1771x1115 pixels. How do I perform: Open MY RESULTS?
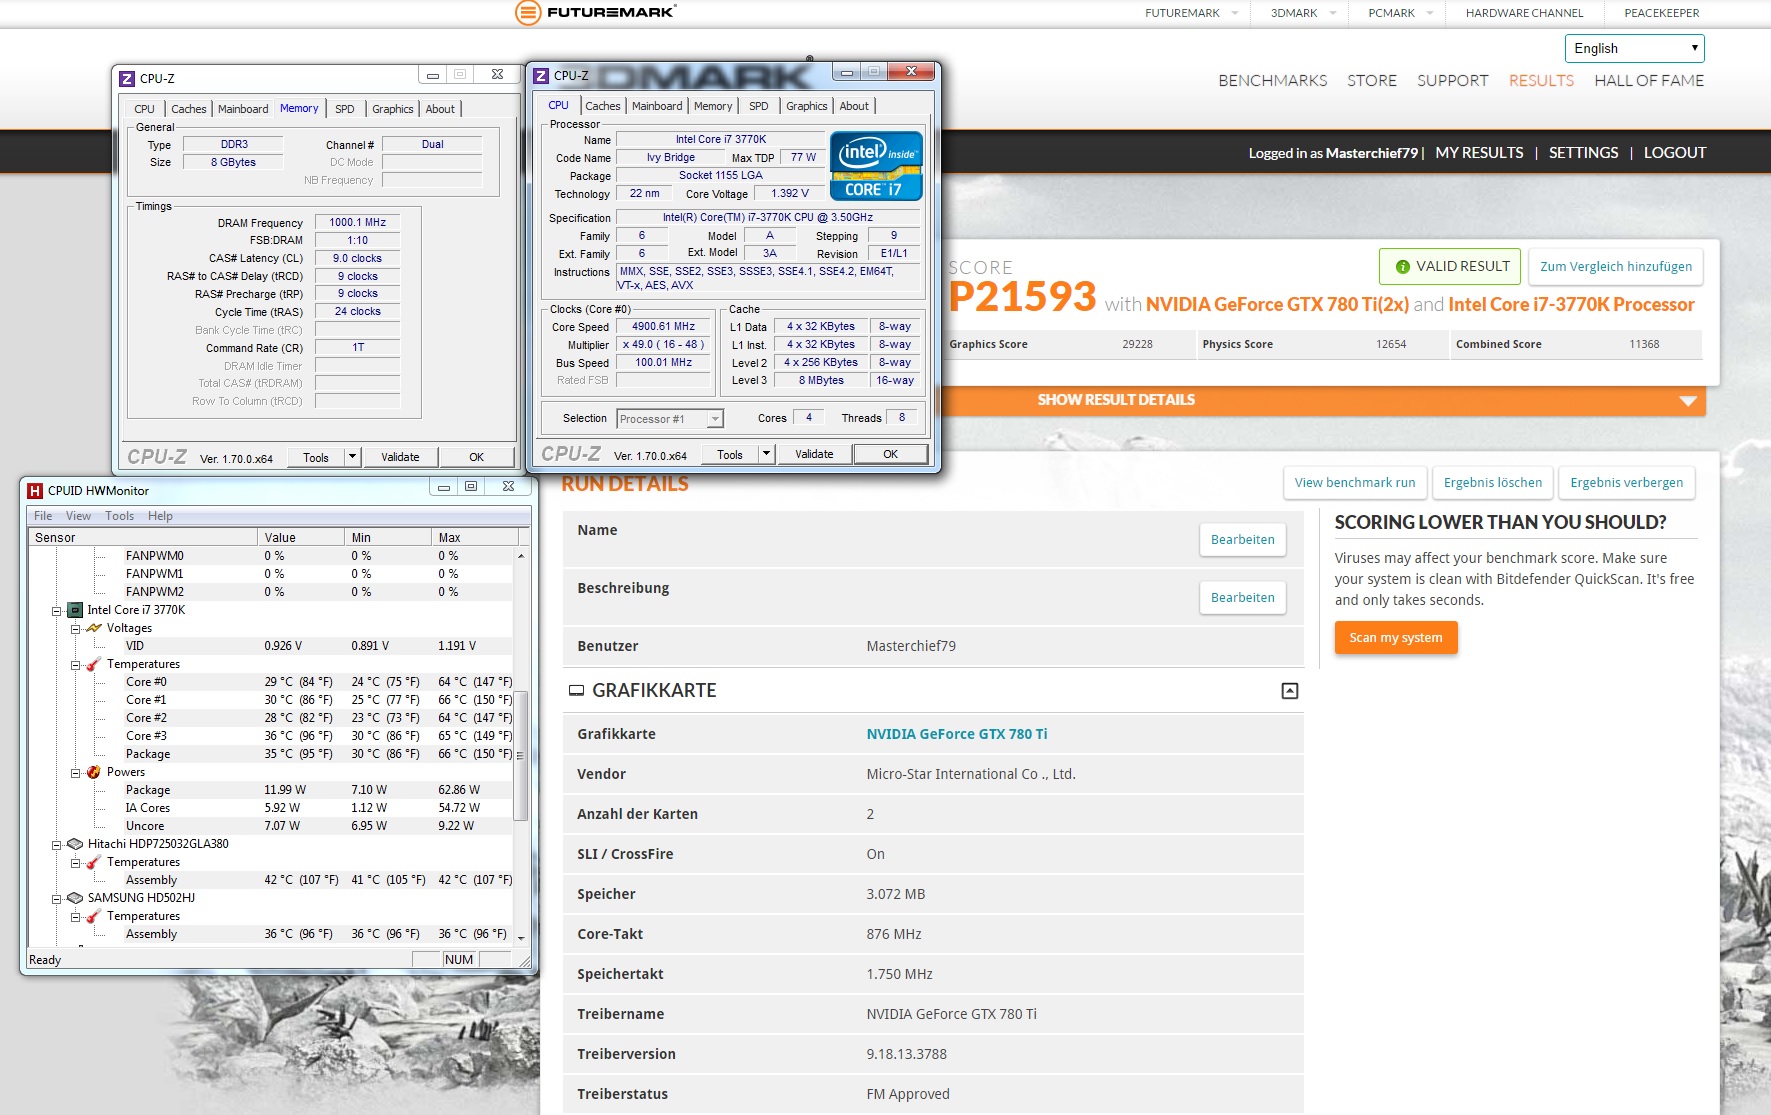coord(1479,153)
